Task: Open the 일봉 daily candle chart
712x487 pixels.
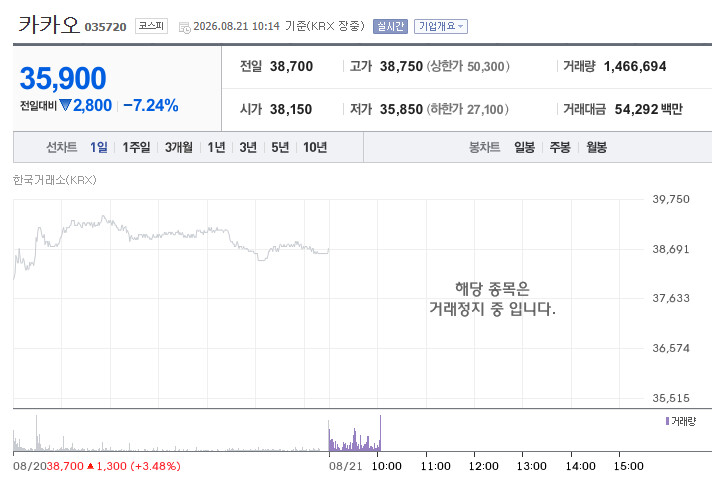Action: point(524,147)
